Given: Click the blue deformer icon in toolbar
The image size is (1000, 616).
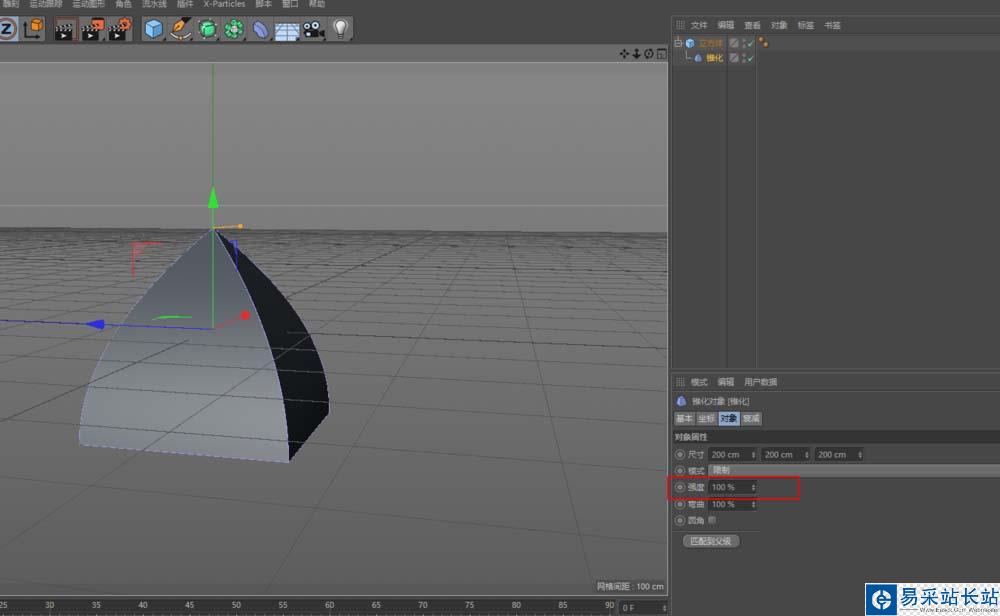Looking at the screenshot, I should click(x=260, y=29).
